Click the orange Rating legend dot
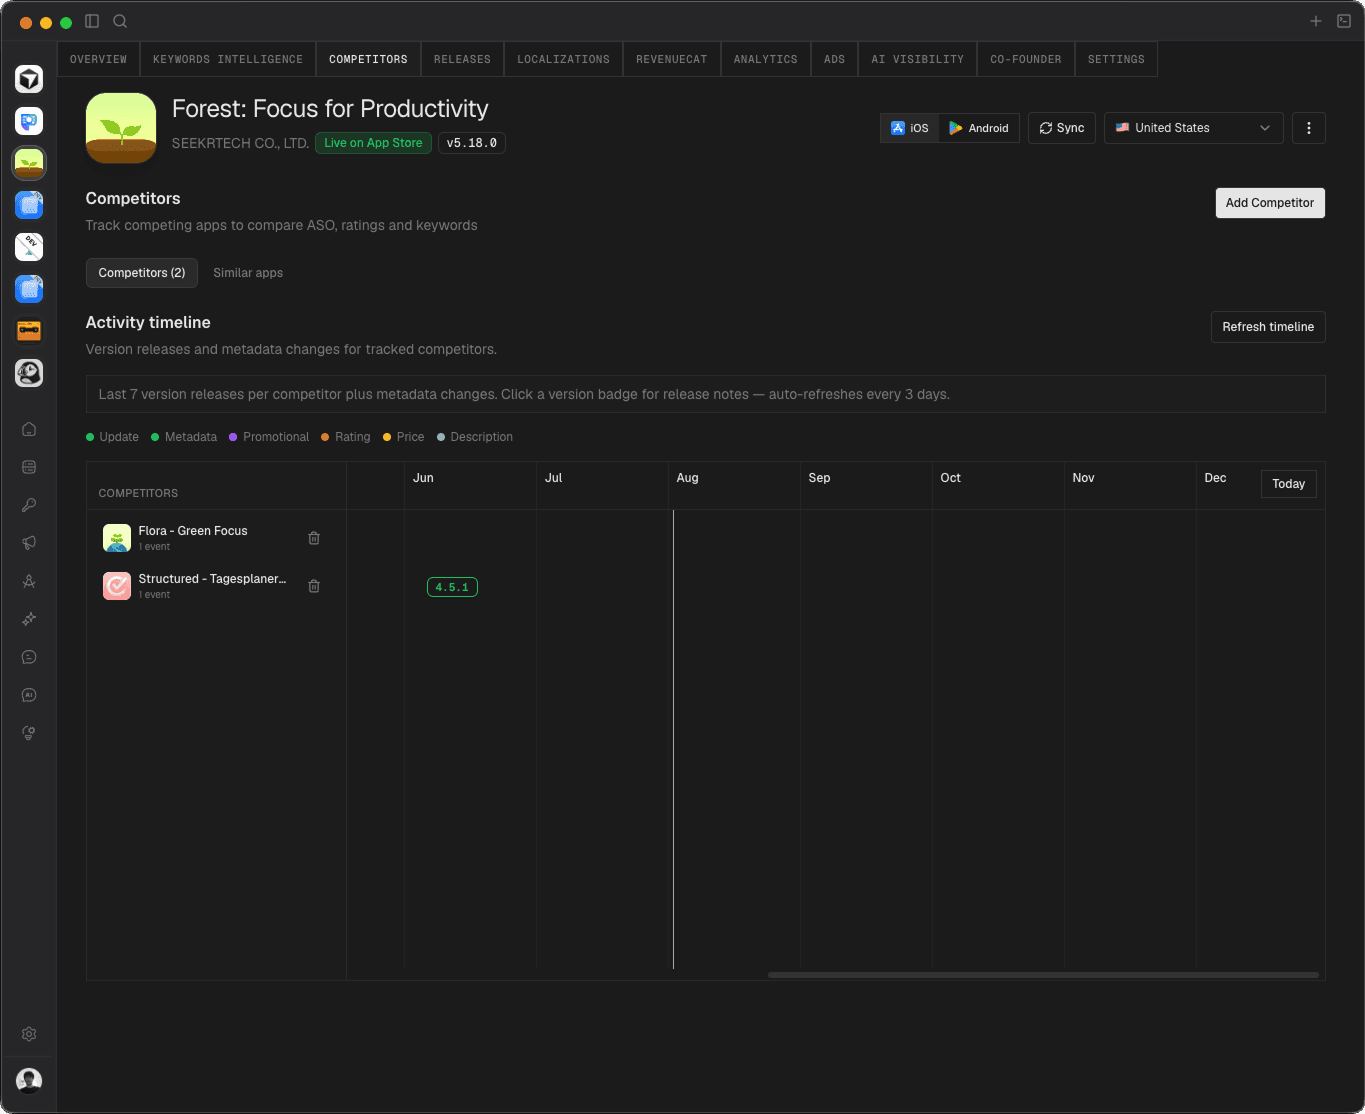 point(325,437)
